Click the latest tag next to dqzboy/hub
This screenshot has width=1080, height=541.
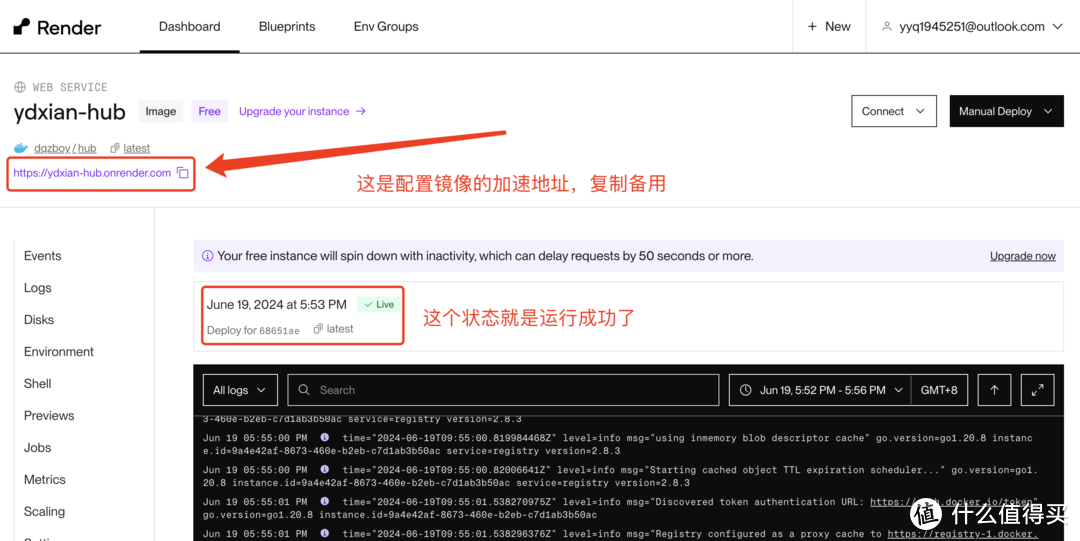tap(136, 148)
